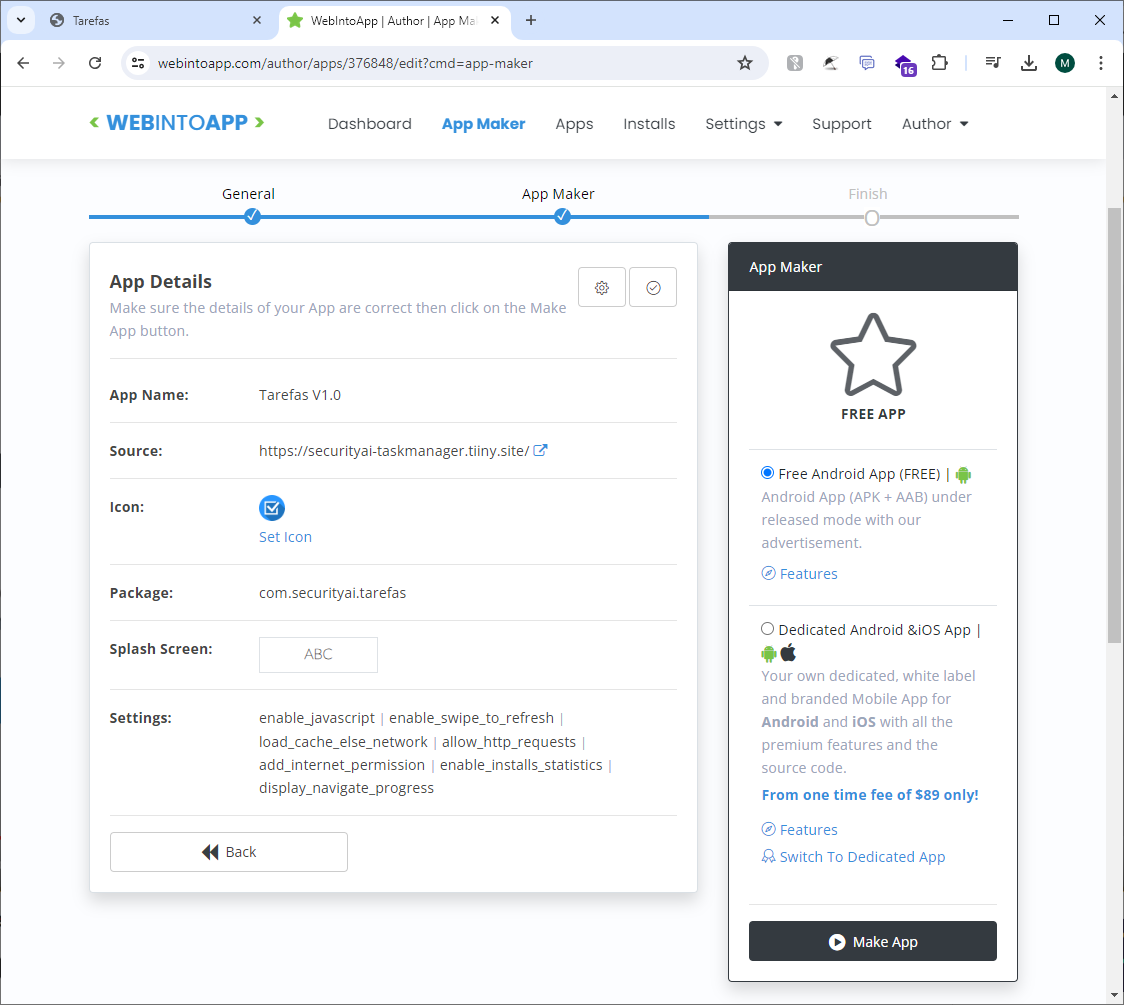The image size is (1124, 1005).
Task: Close the WebIntoApp browser tab
Action: [495, 21]
